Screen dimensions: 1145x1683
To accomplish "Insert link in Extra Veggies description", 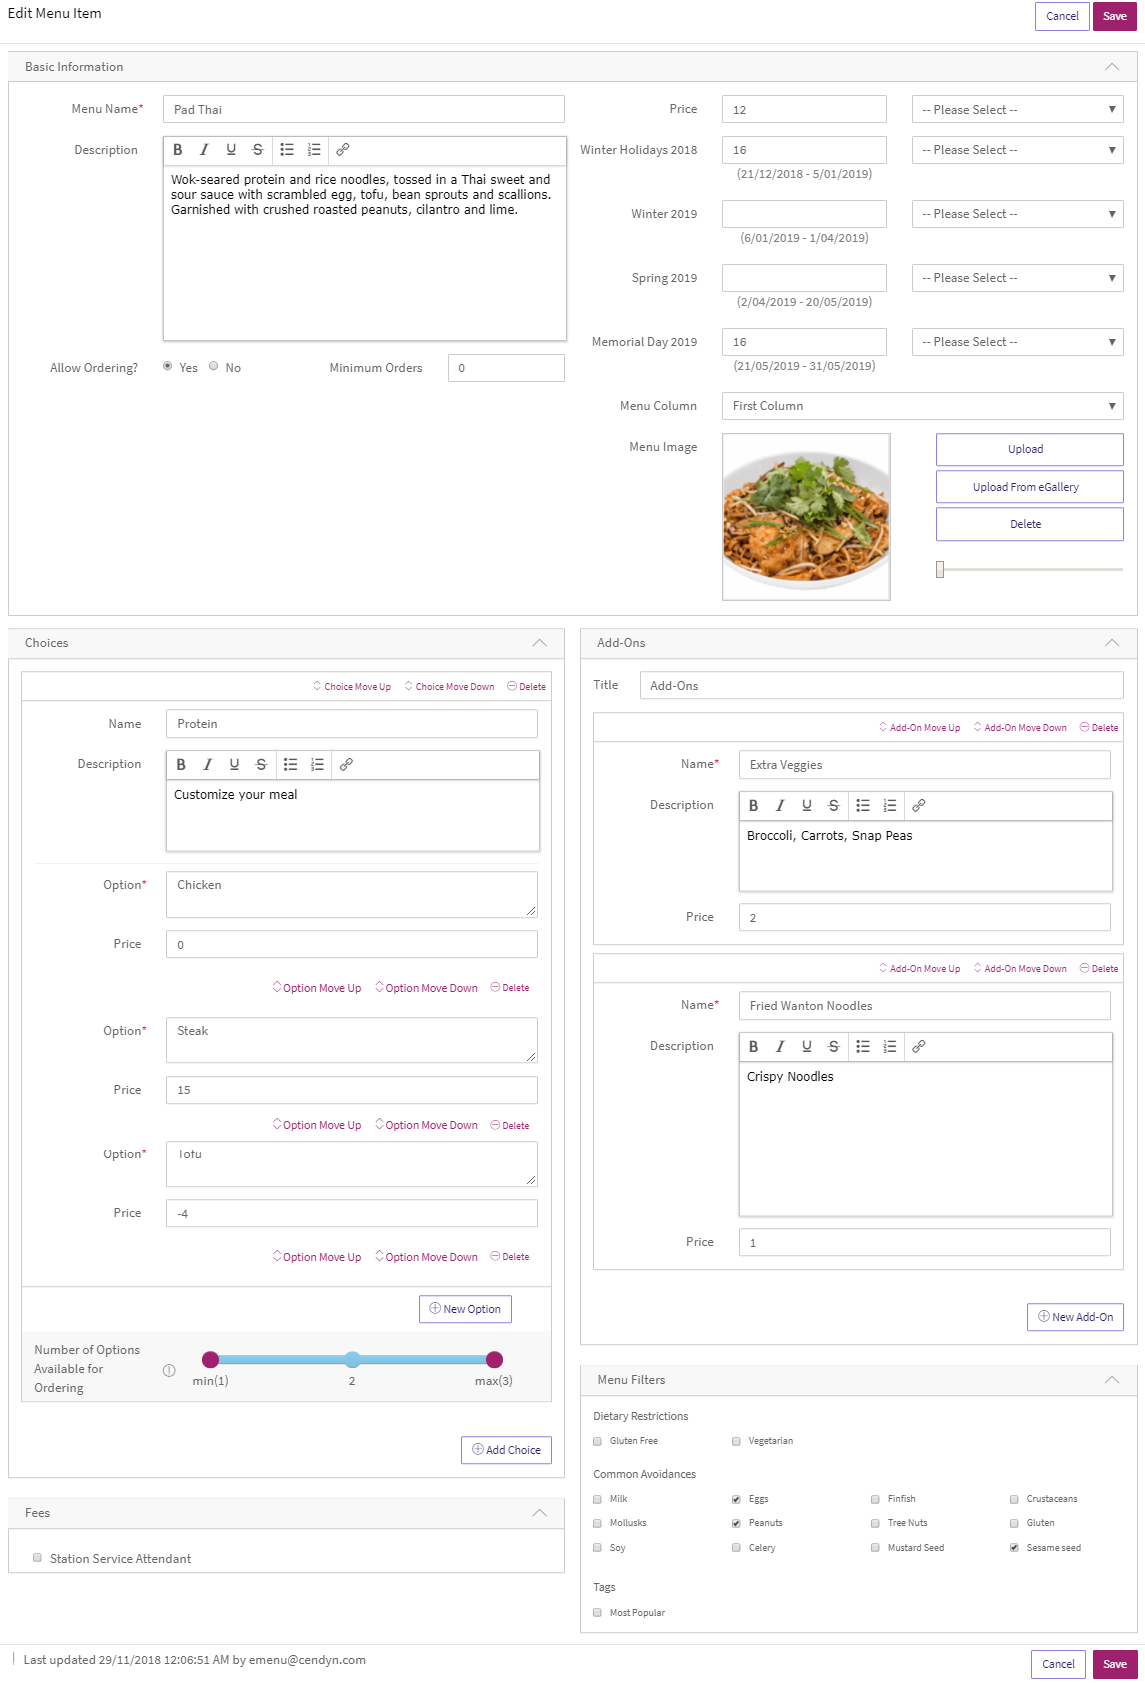I will click(x=919, y=806).
